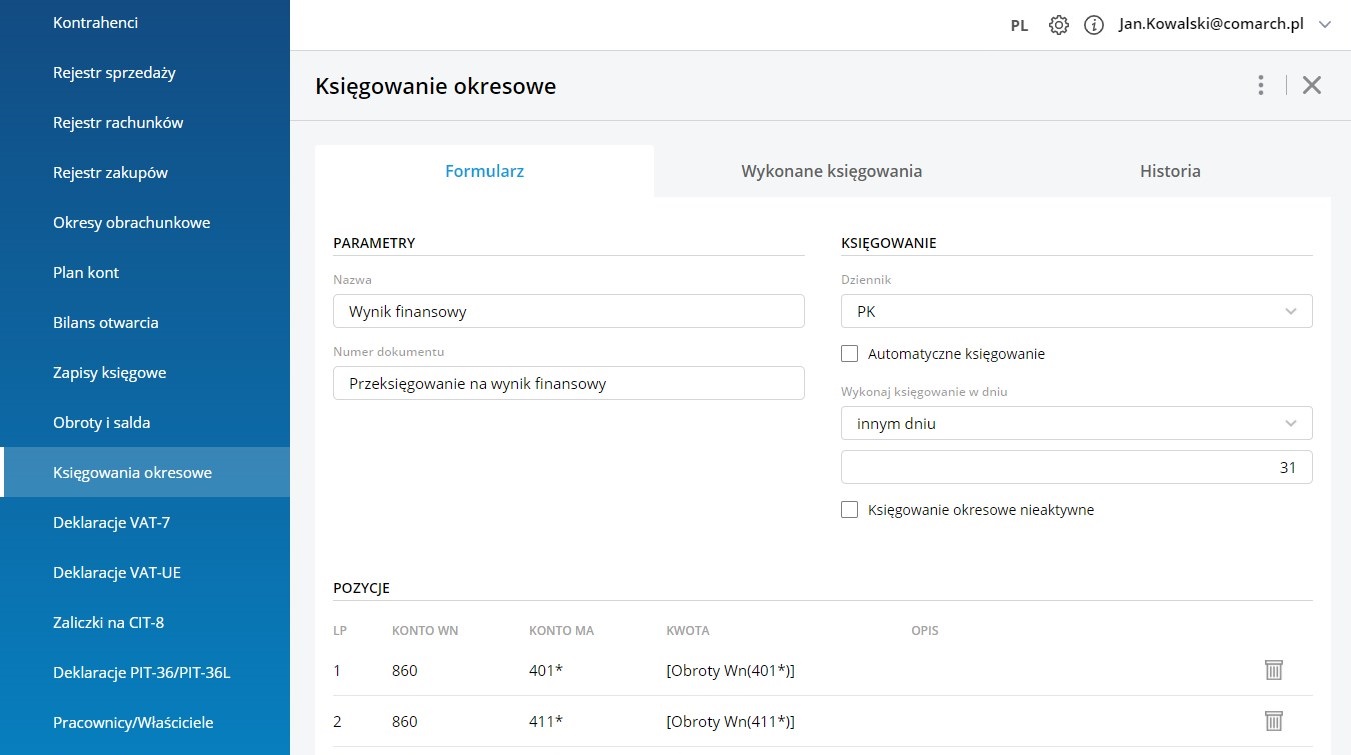
Task: Close the Księgowanie okresowe form
Action: (x=1312, y=85)
